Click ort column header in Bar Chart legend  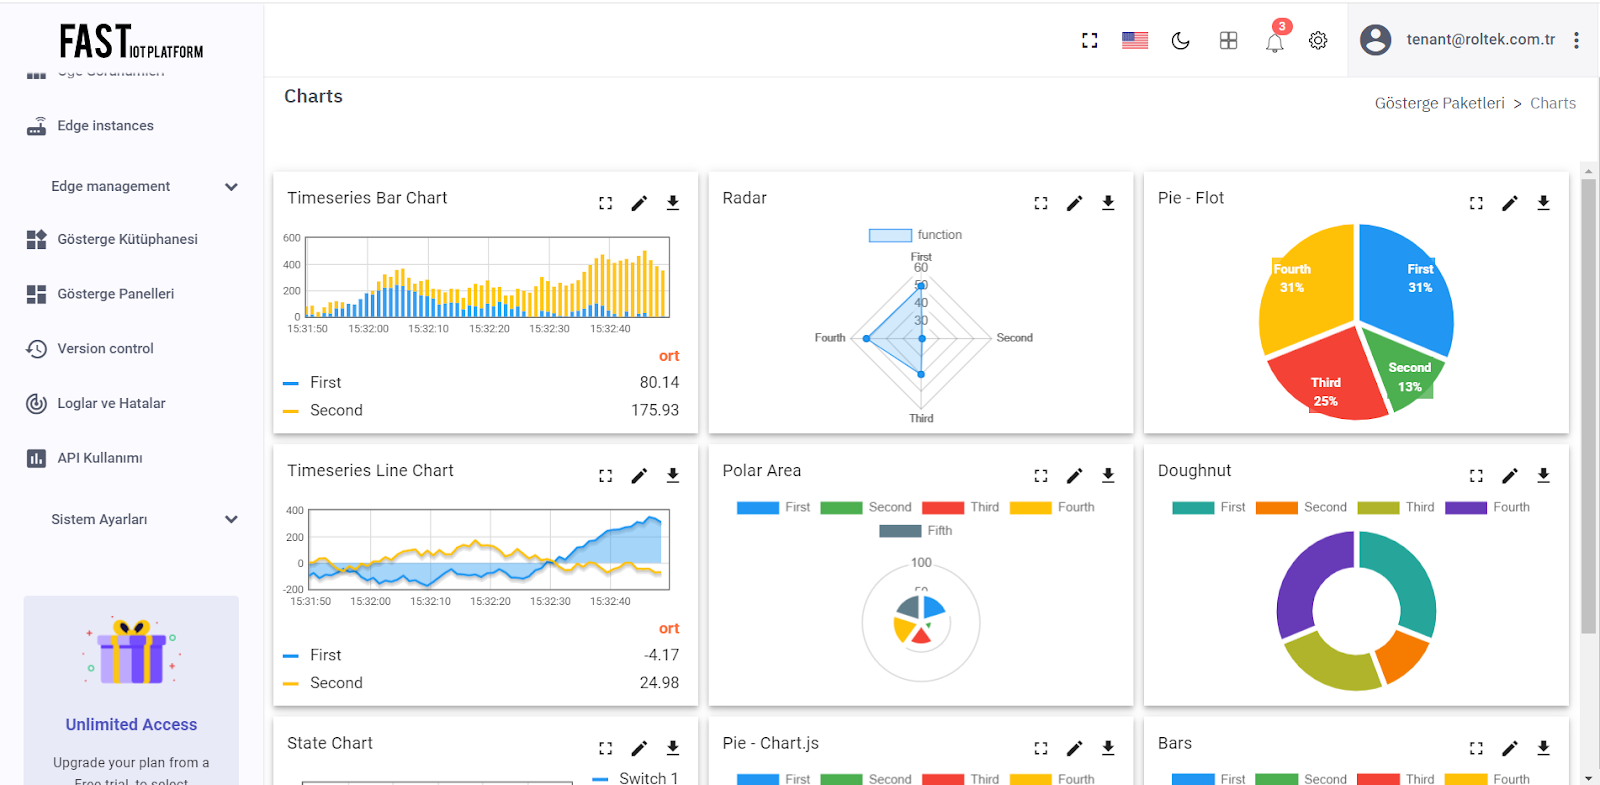tap(669, 356)
